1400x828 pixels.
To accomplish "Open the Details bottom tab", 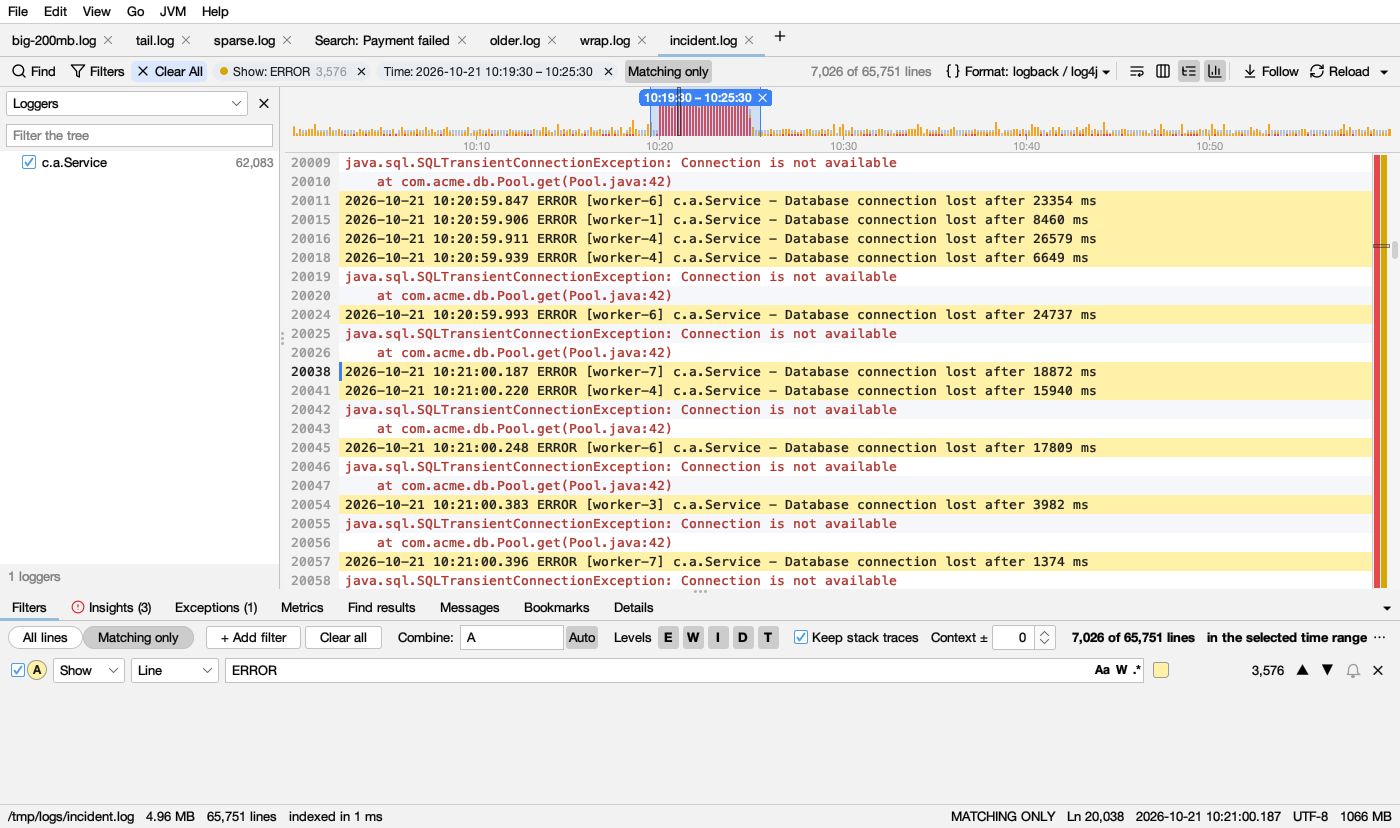I will point(634,607).
